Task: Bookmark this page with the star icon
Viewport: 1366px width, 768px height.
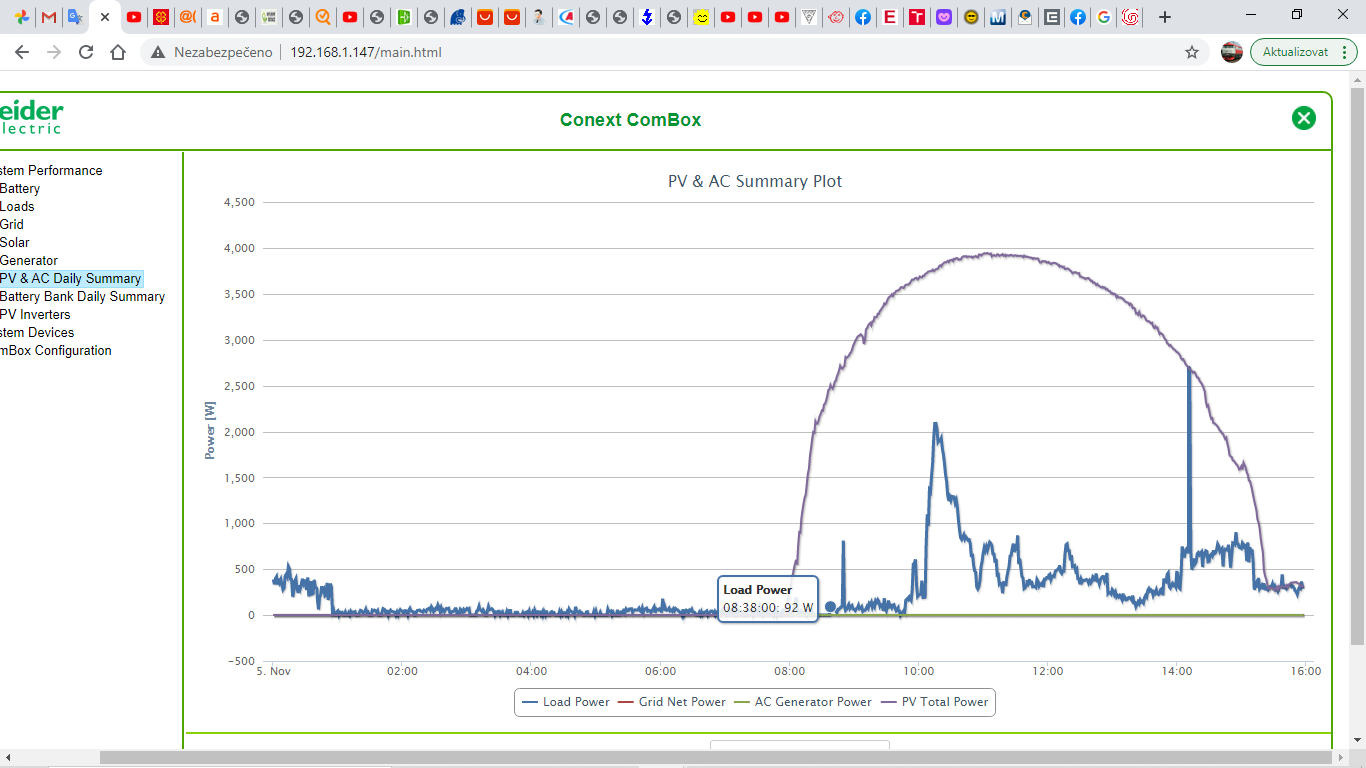Action: (1191, 52)
